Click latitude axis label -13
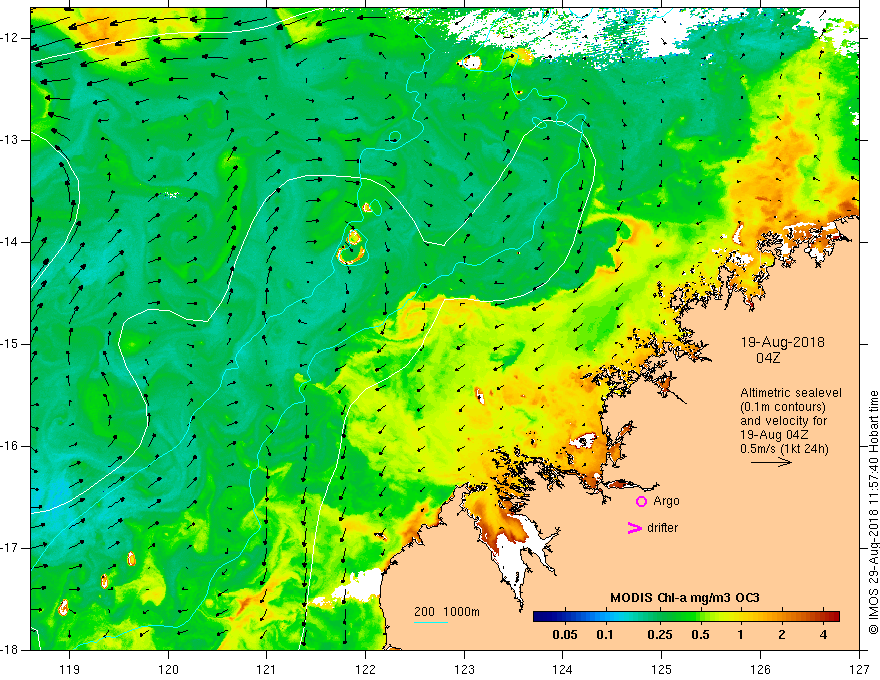This screenshot has height=680, width=880. (x=10, y=140)
